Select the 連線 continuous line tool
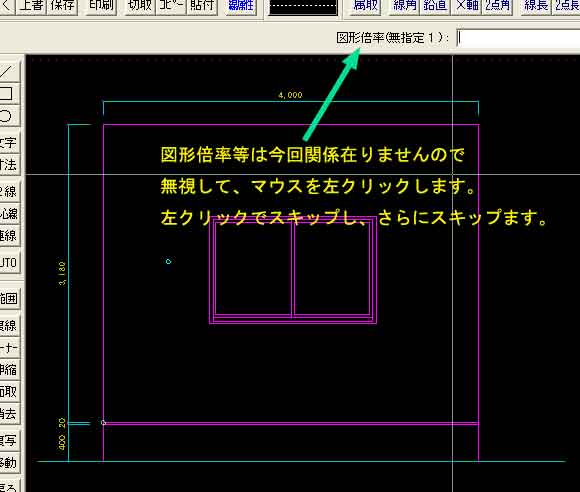Screen dimensions: 580x492 pyautogui.click(x=8, y=236)
